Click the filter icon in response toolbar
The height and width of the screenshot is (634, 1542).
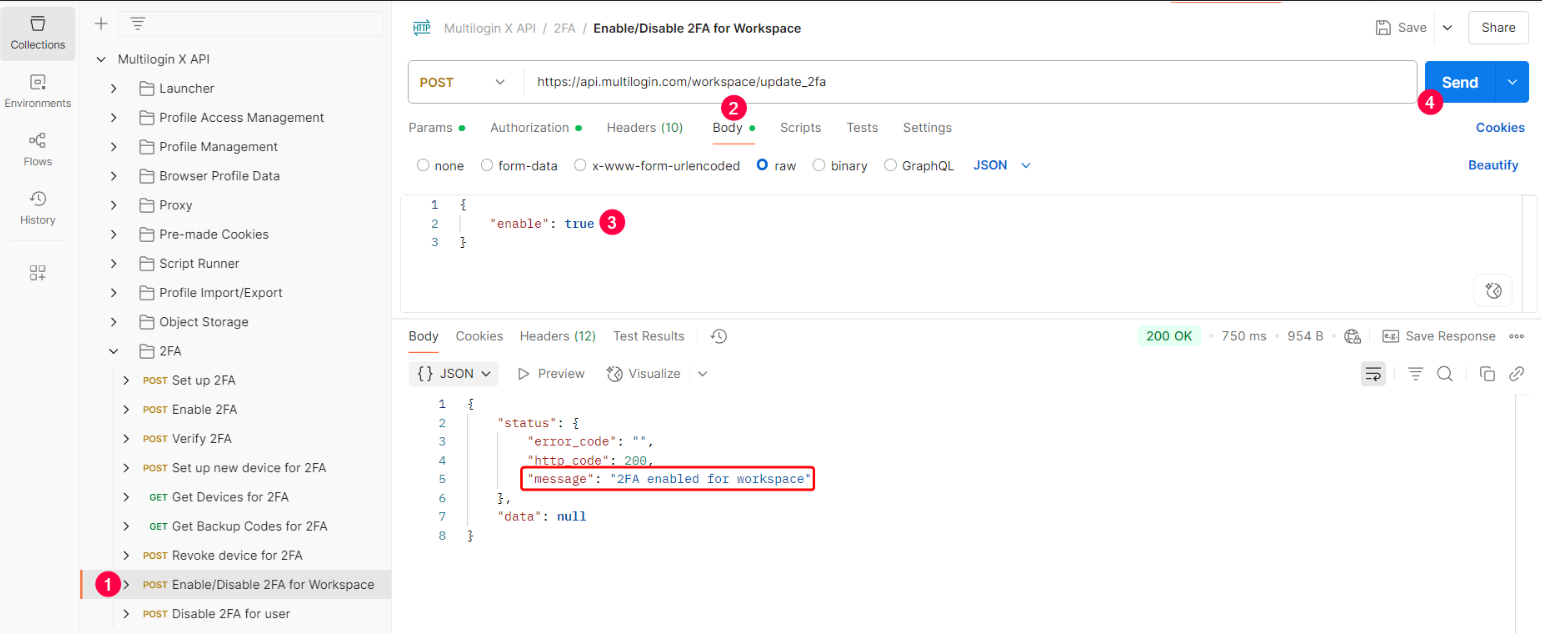click(x=1415, y=373)
